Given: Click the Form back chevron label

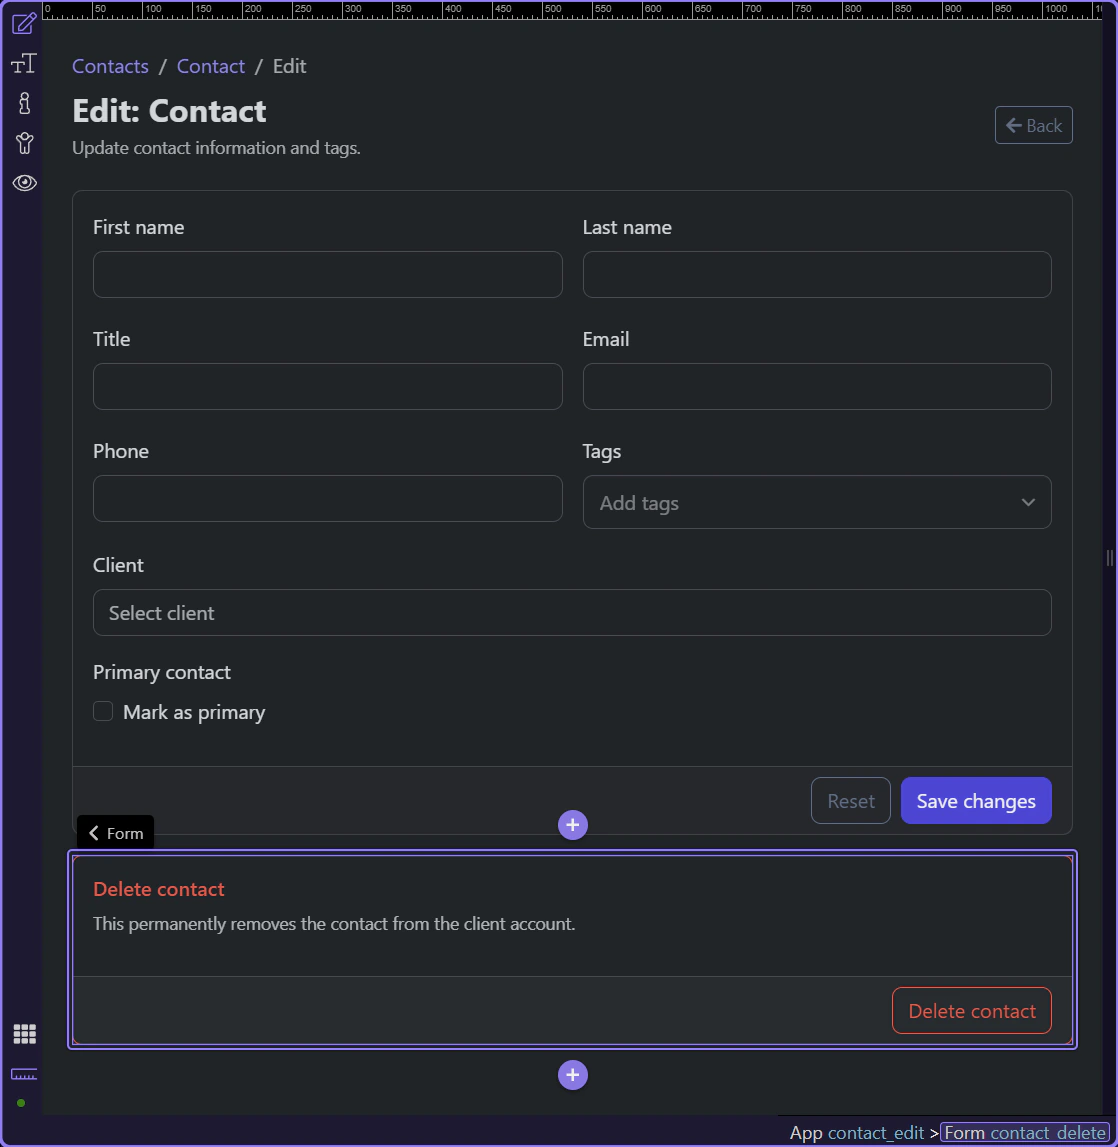Looking at the screenshot, I should click(x=115, y=833).
